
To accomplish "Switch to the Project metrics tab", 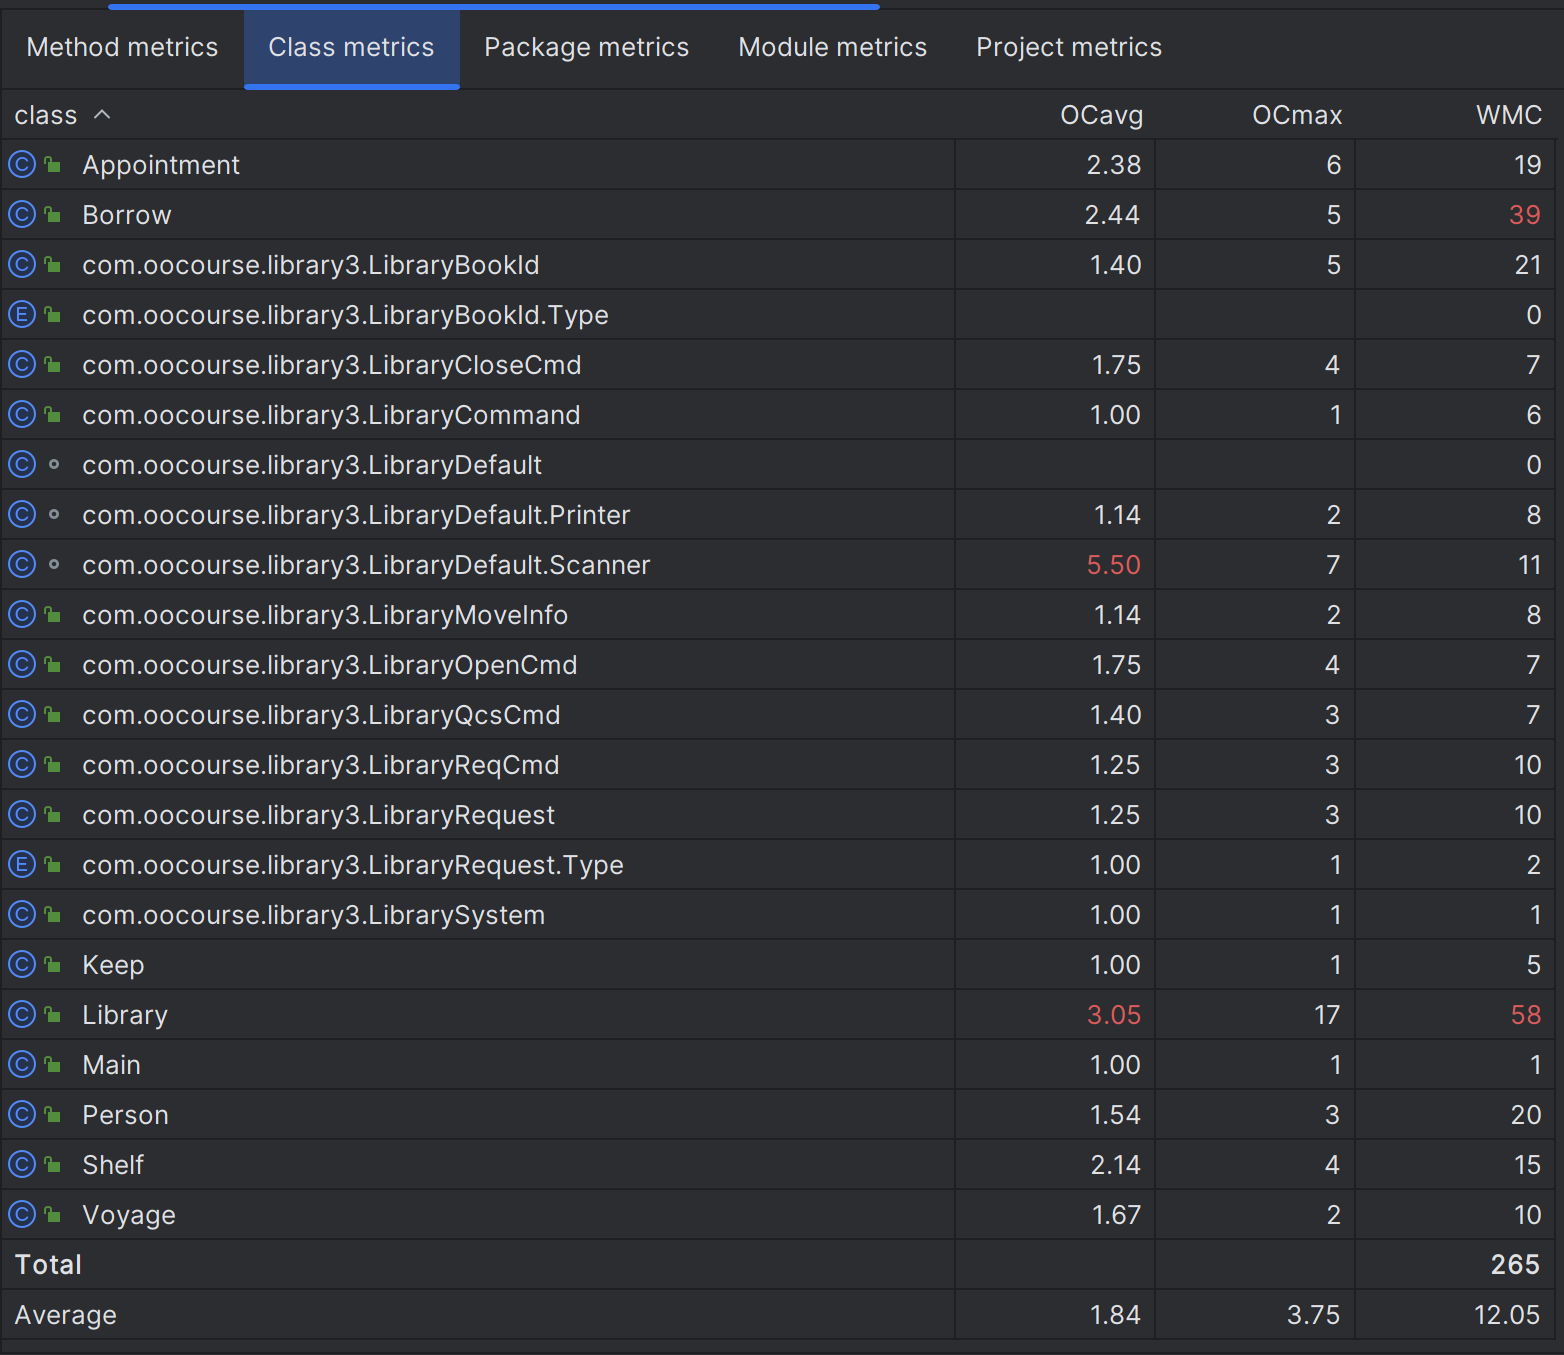I will (x=1069, y=47).
